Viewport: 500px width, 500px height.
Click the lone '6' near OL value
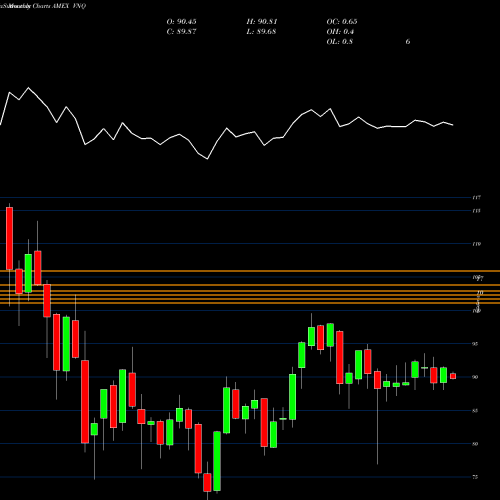[408, 42]
